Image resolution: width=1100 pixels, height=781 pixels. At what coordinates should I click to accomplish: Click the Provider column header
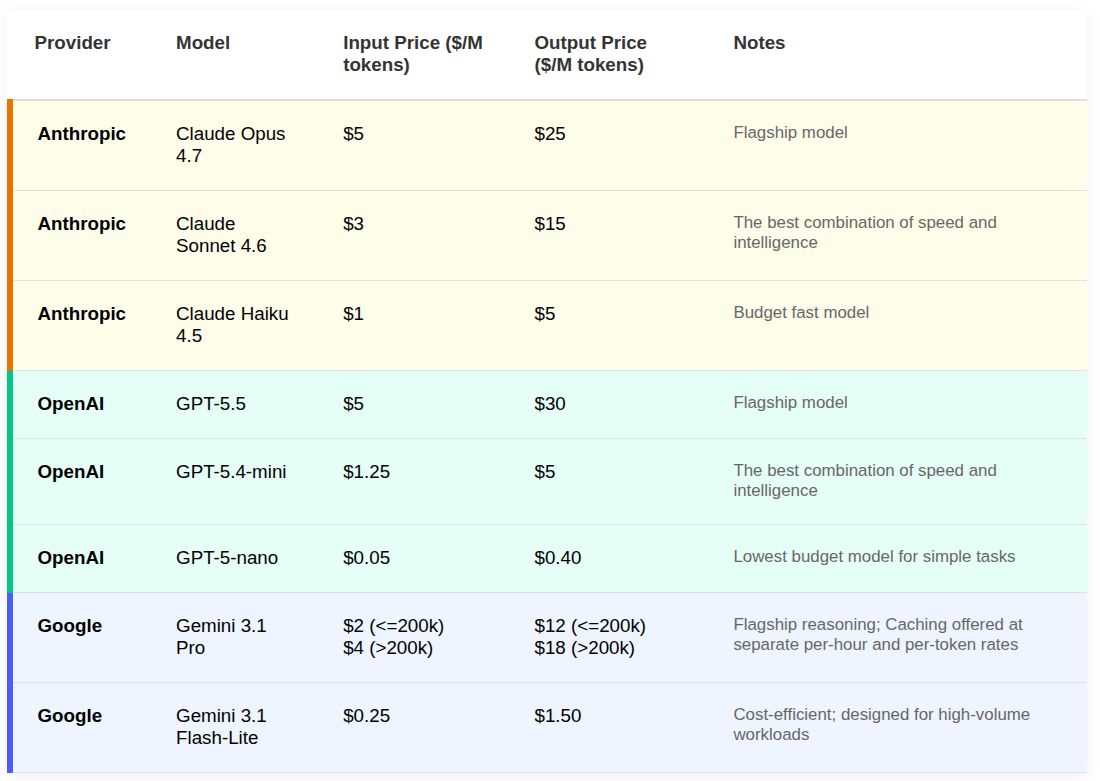click(72, 43)
